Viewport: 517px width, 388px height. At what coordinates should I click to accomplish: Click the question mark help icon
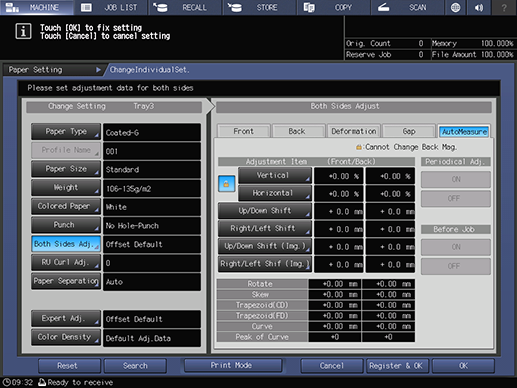point(504,7)
